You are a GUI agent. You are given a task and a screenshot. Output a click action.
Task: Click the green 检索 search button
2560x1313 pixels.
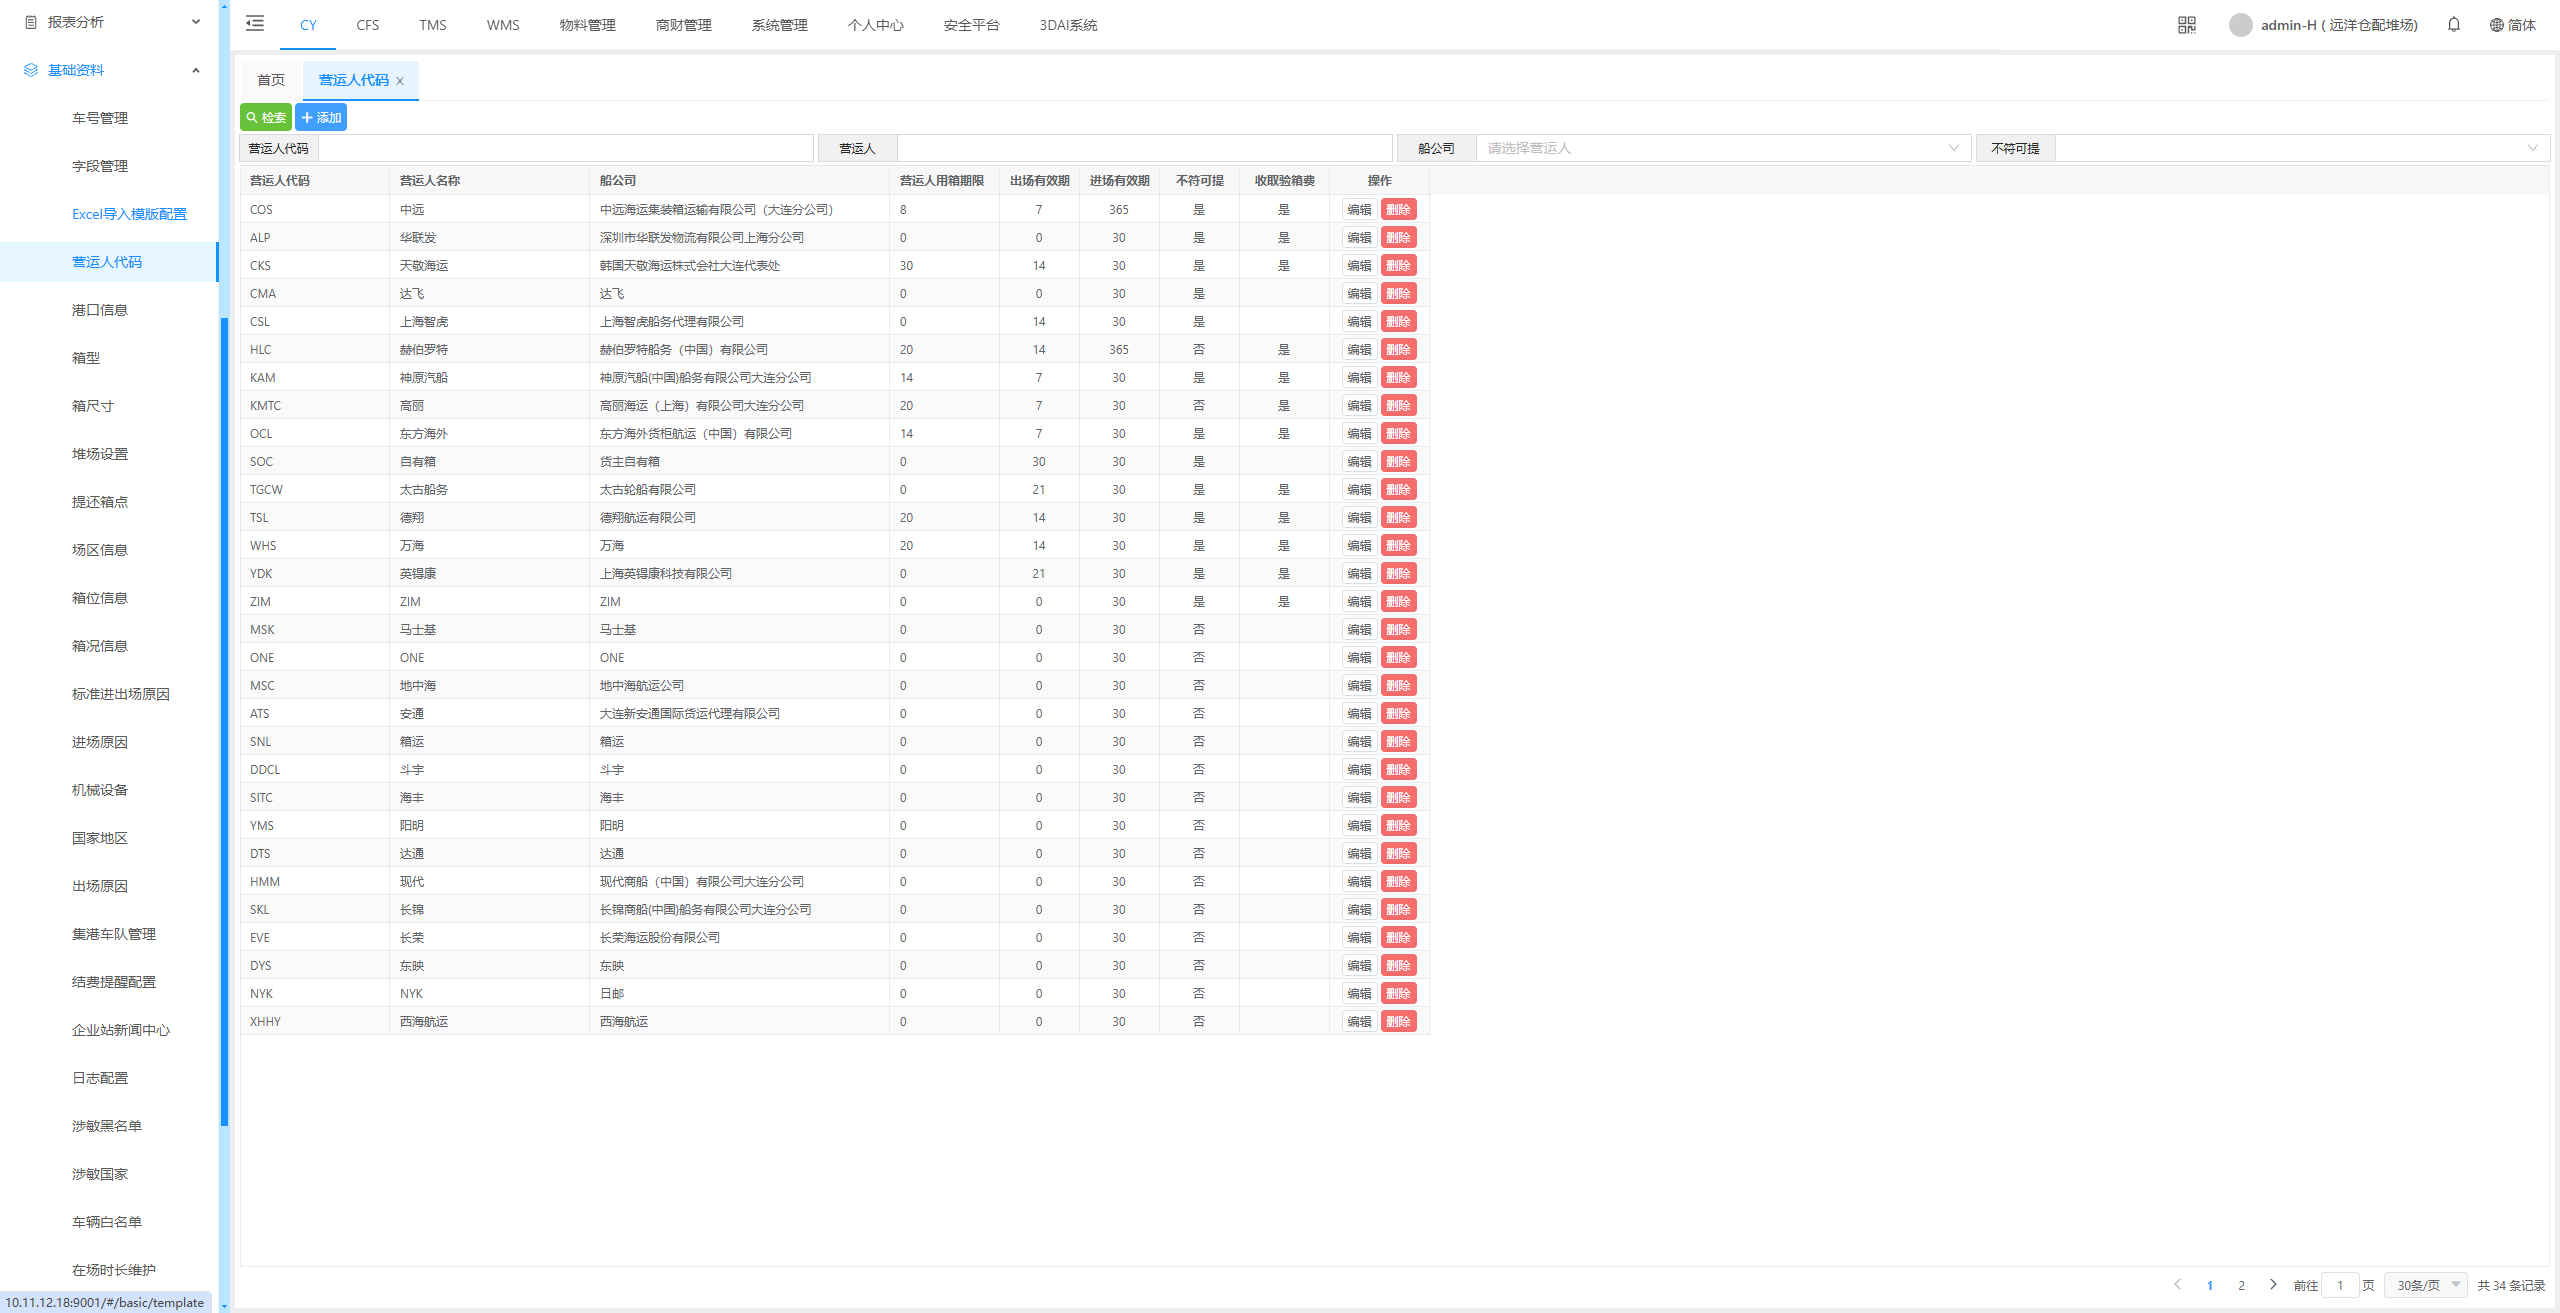coord(266,117)
